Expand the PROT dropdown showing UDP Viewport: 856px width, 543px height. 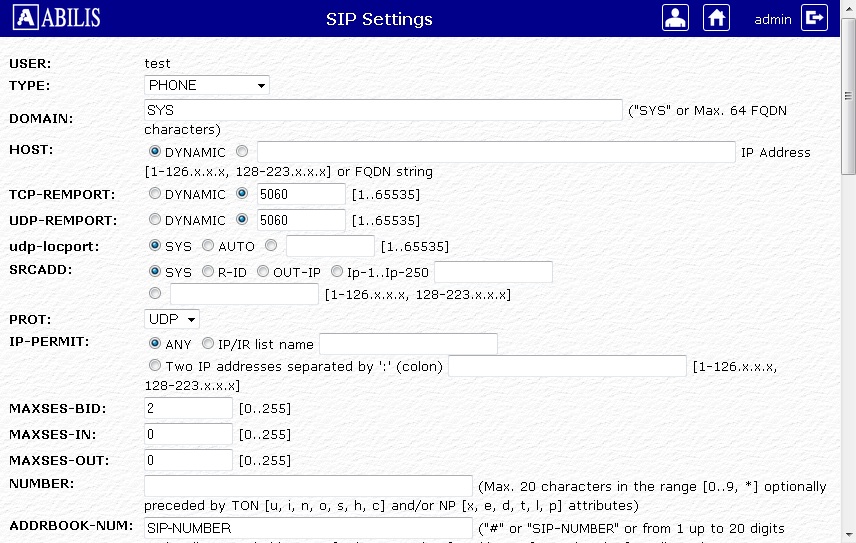coord(172,318)
